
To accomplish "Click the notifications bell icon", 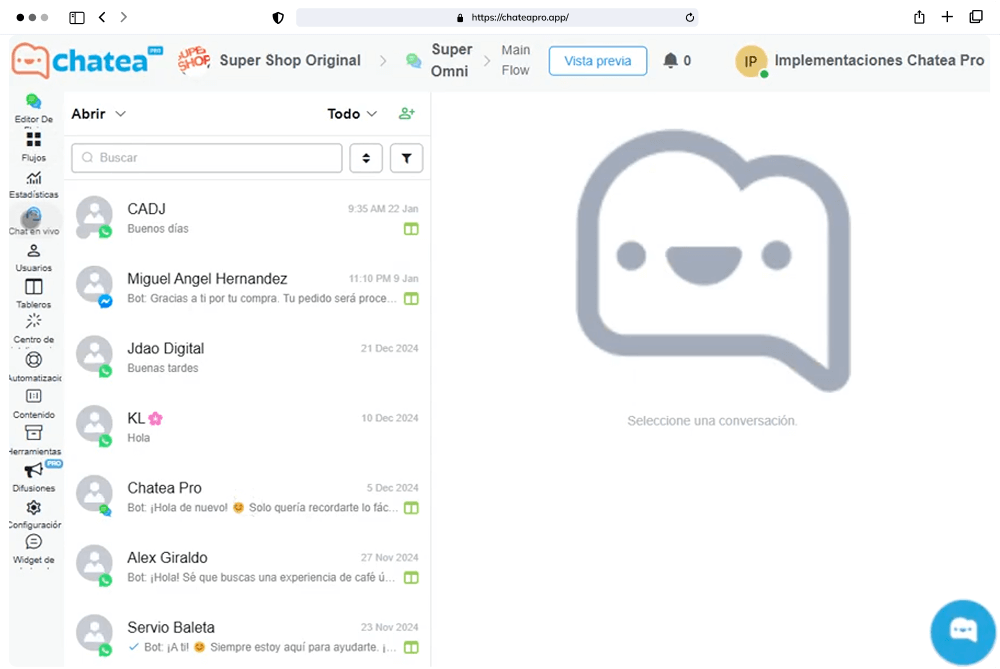I will 670,61.
